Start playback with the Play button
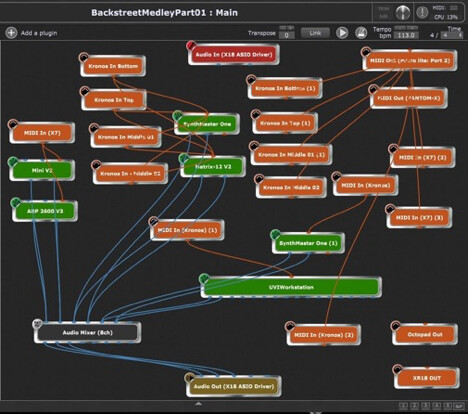The width and height of the screenshot is (468, 414). pos(342,33)
